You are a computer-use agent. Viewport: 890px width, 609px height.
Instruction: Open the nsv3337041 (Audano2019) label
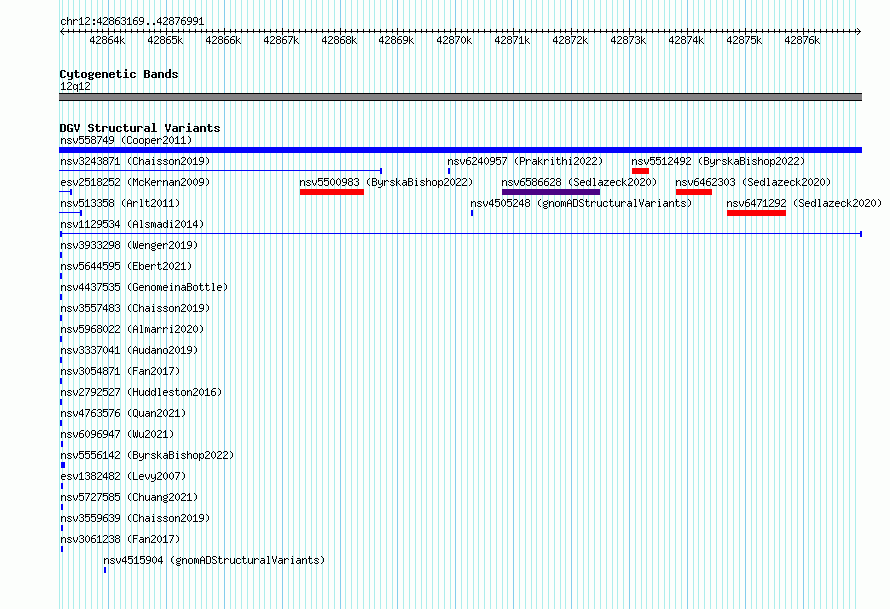pyautogui.click(x=129, y=350)
